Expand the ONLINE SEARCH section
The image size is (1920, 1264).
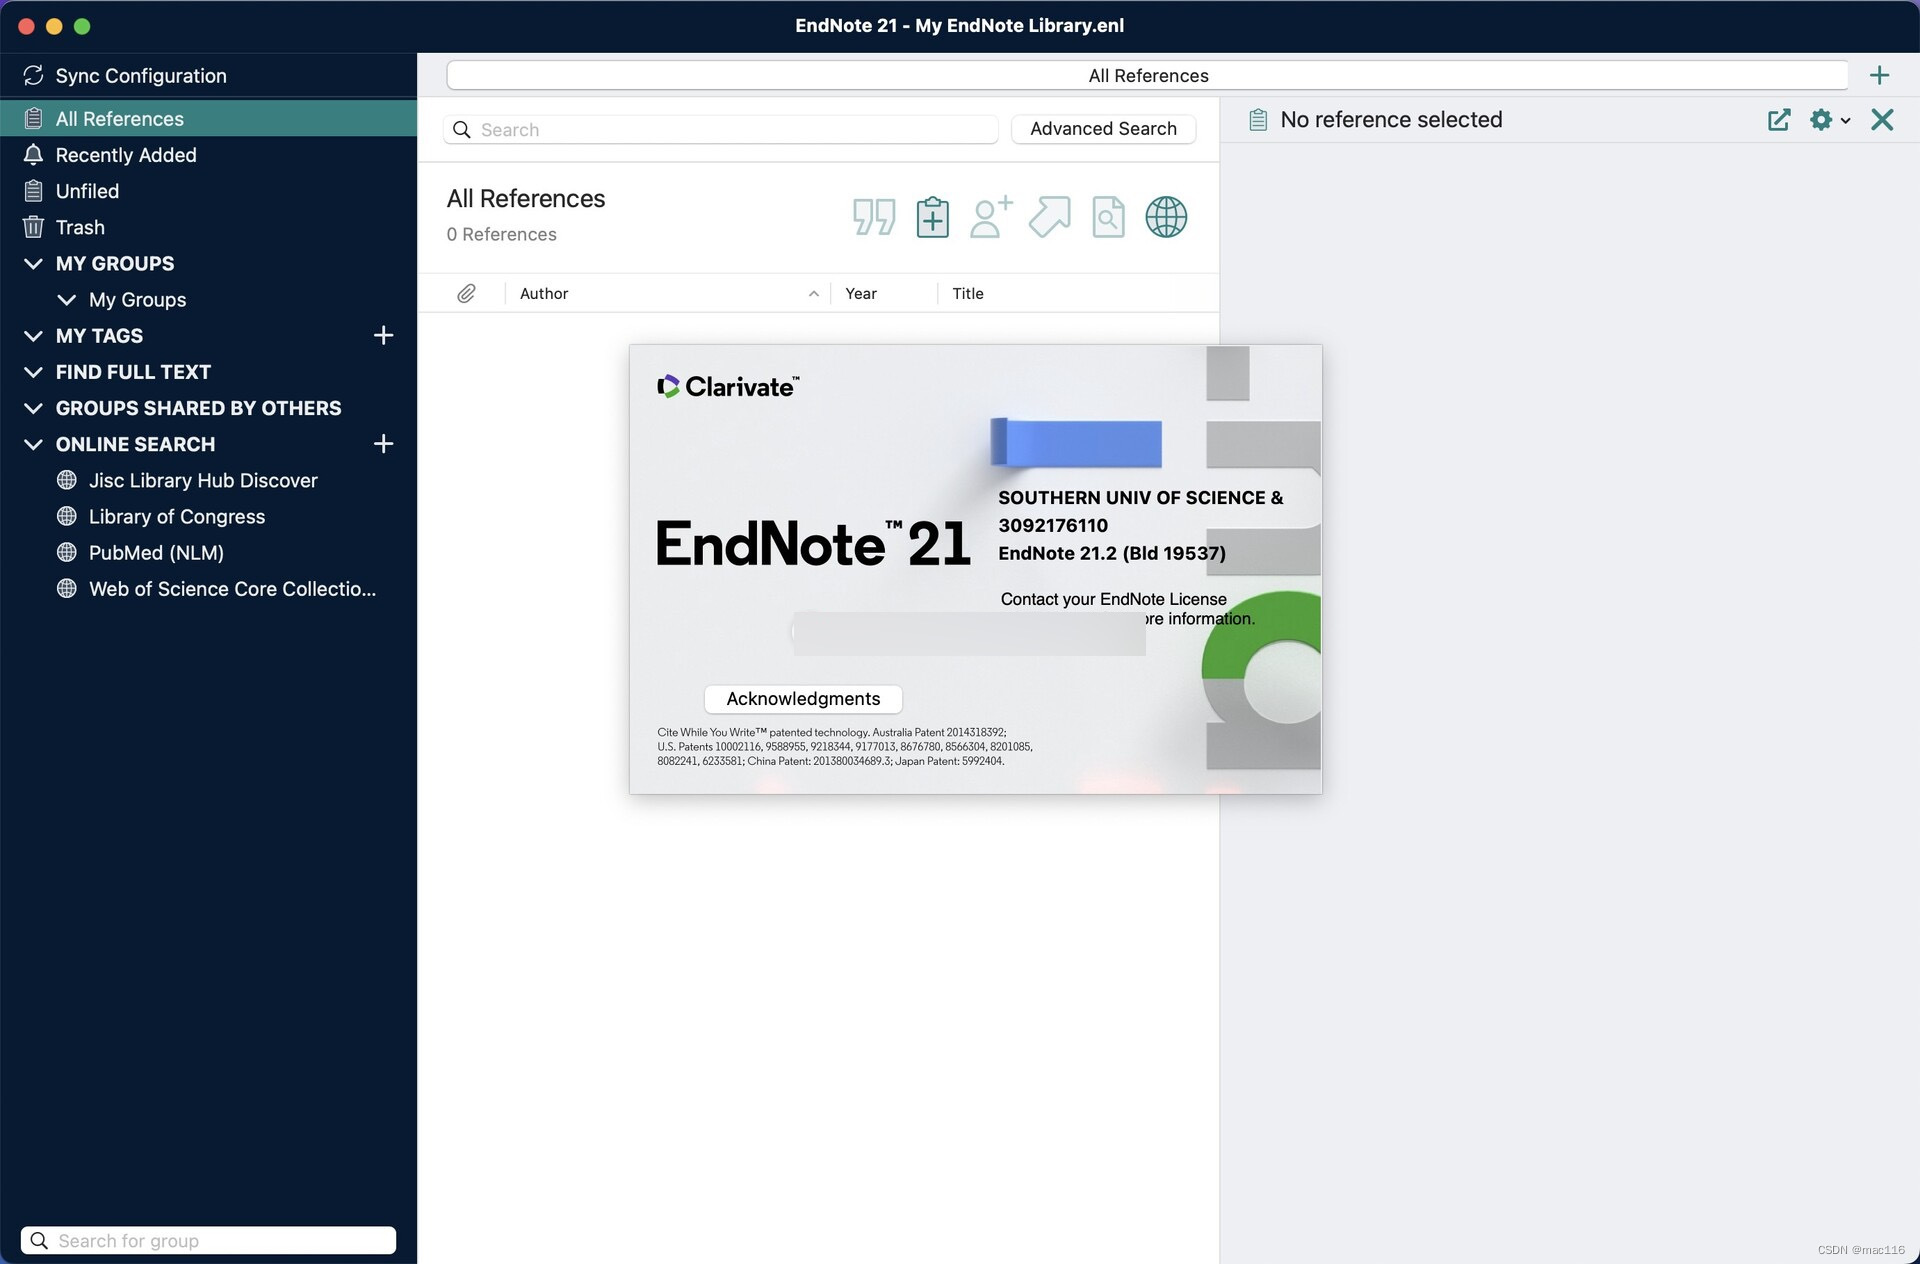pos(31,444)
